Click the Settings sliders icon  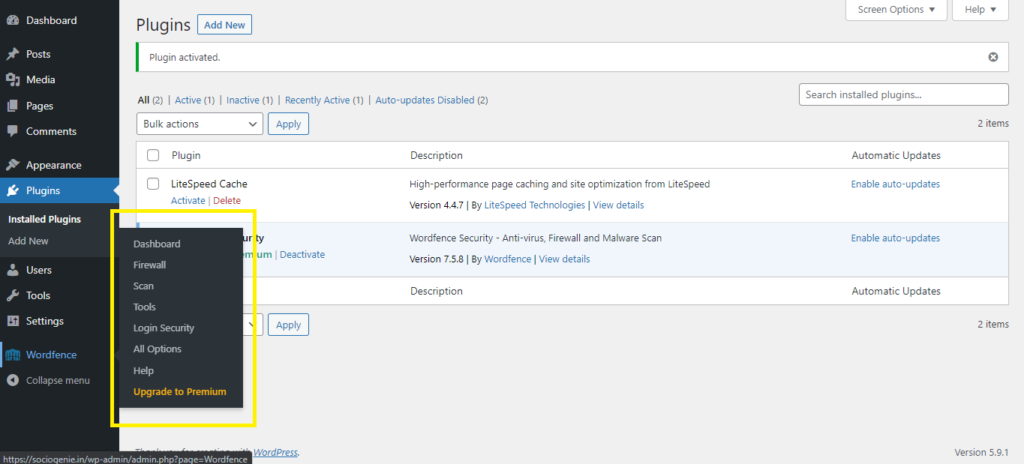tap(12, 322)
